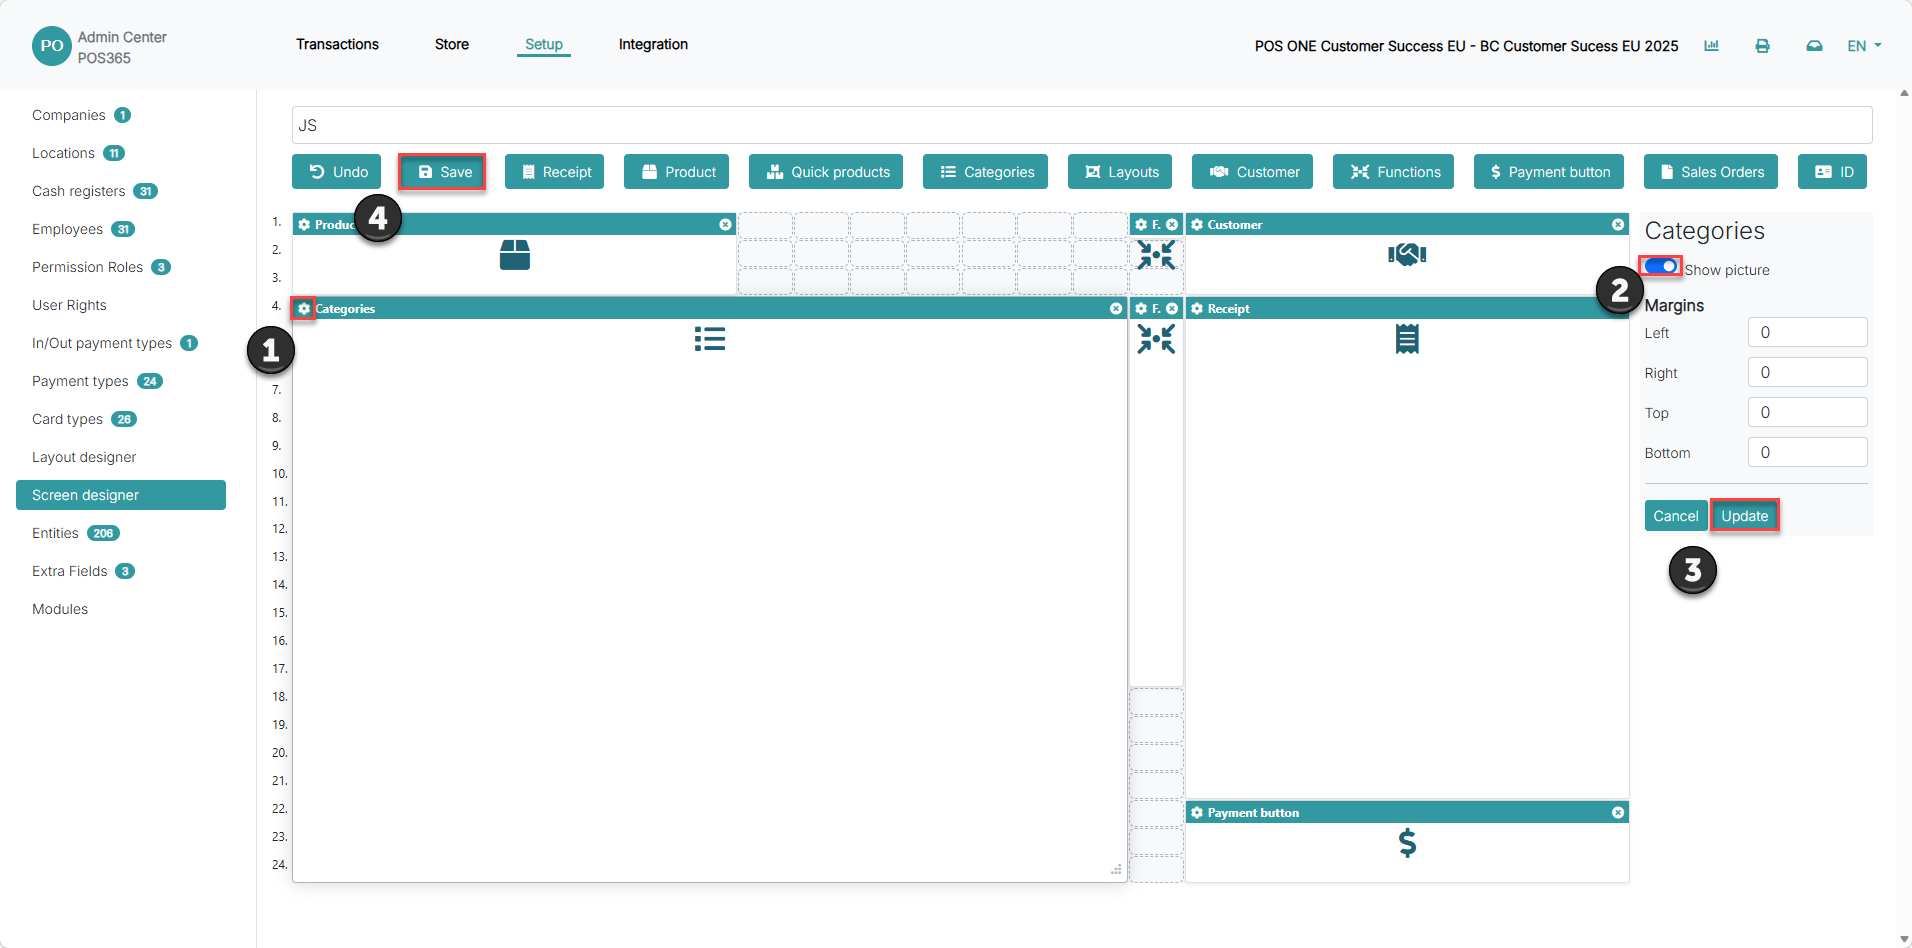Toggle the Show picture switch

[1661, 266]
